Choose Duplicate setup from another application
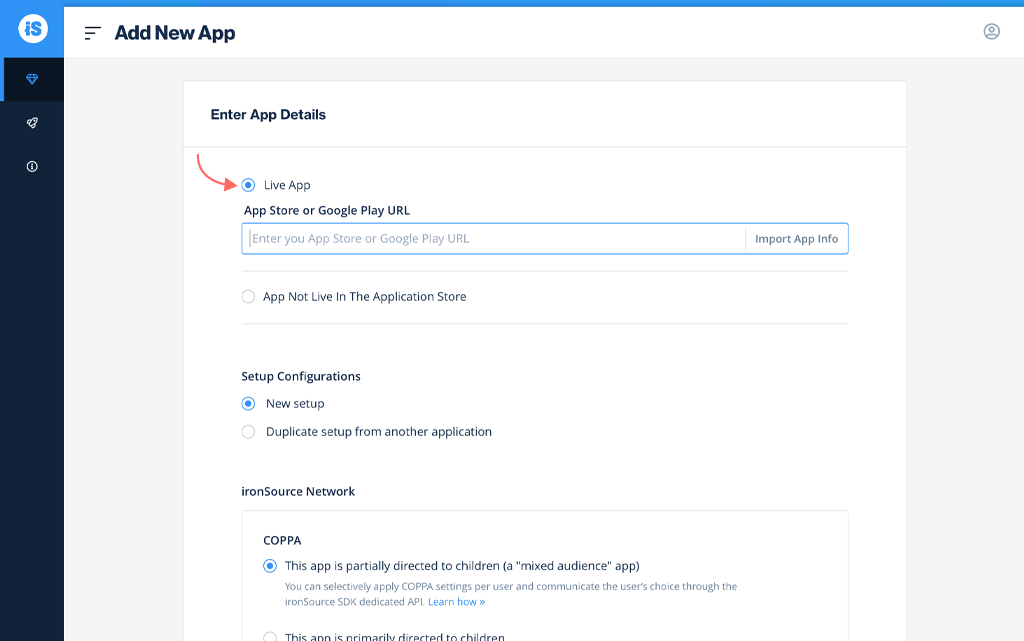The width and height of the screenshot is (1024, 641). 247,431
